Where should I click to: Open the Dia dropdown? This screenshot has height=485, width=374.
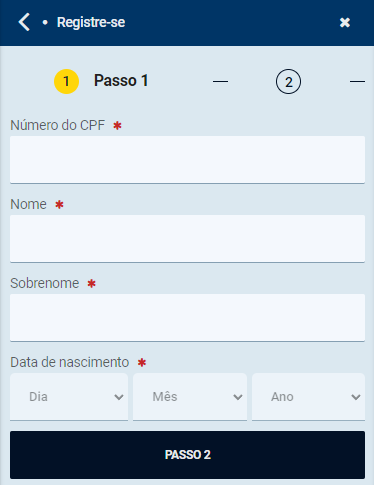[x=69, y=397]
